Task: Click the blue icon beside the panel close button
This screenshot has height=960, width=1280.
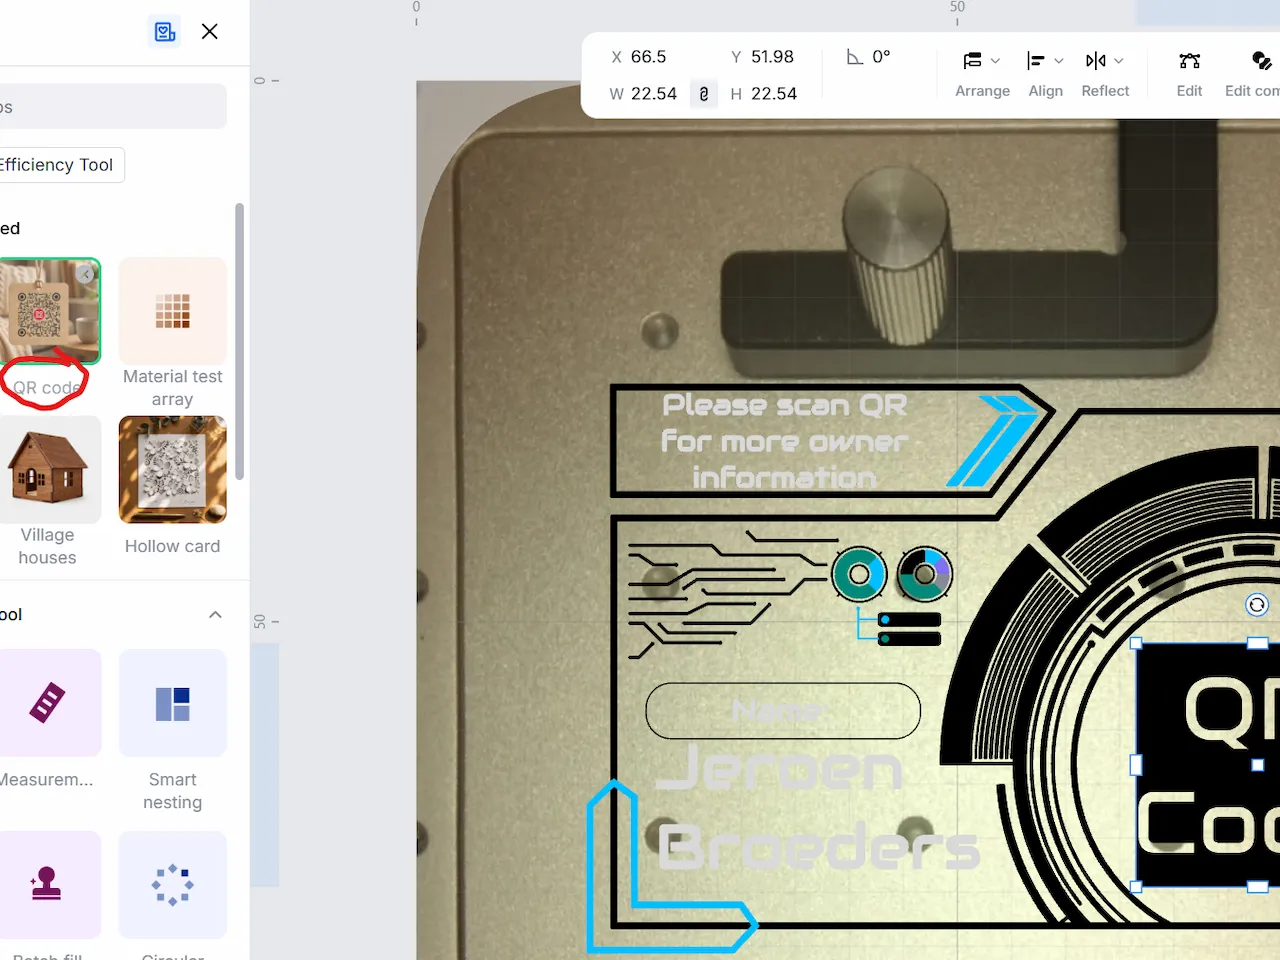Action: pyautogui.click(x=165, y=32)
